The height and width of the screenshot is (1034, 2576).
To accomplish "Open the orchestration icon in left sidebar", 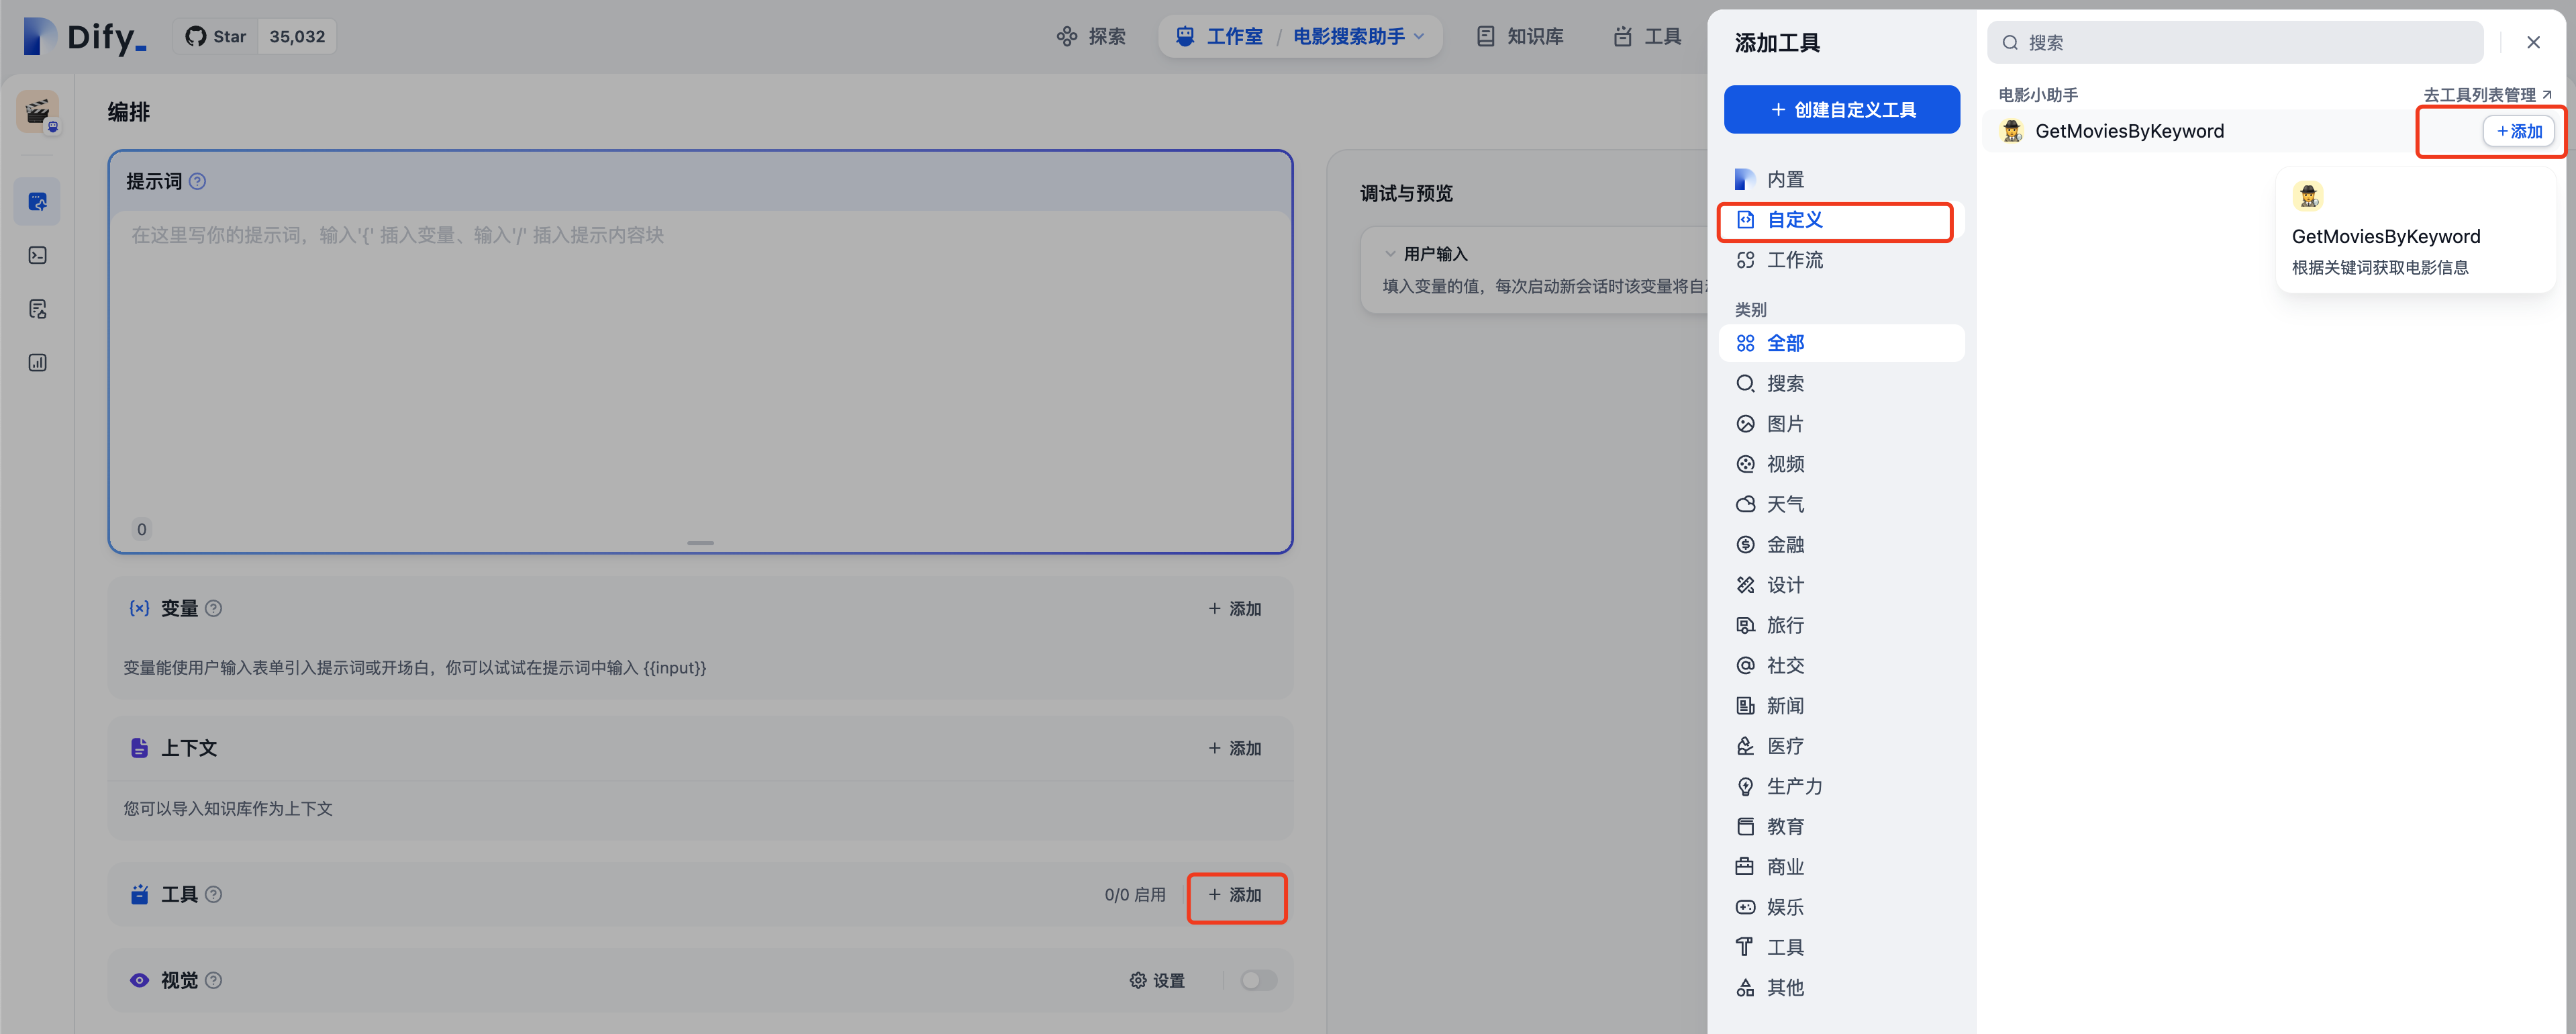I will [38, 202].
